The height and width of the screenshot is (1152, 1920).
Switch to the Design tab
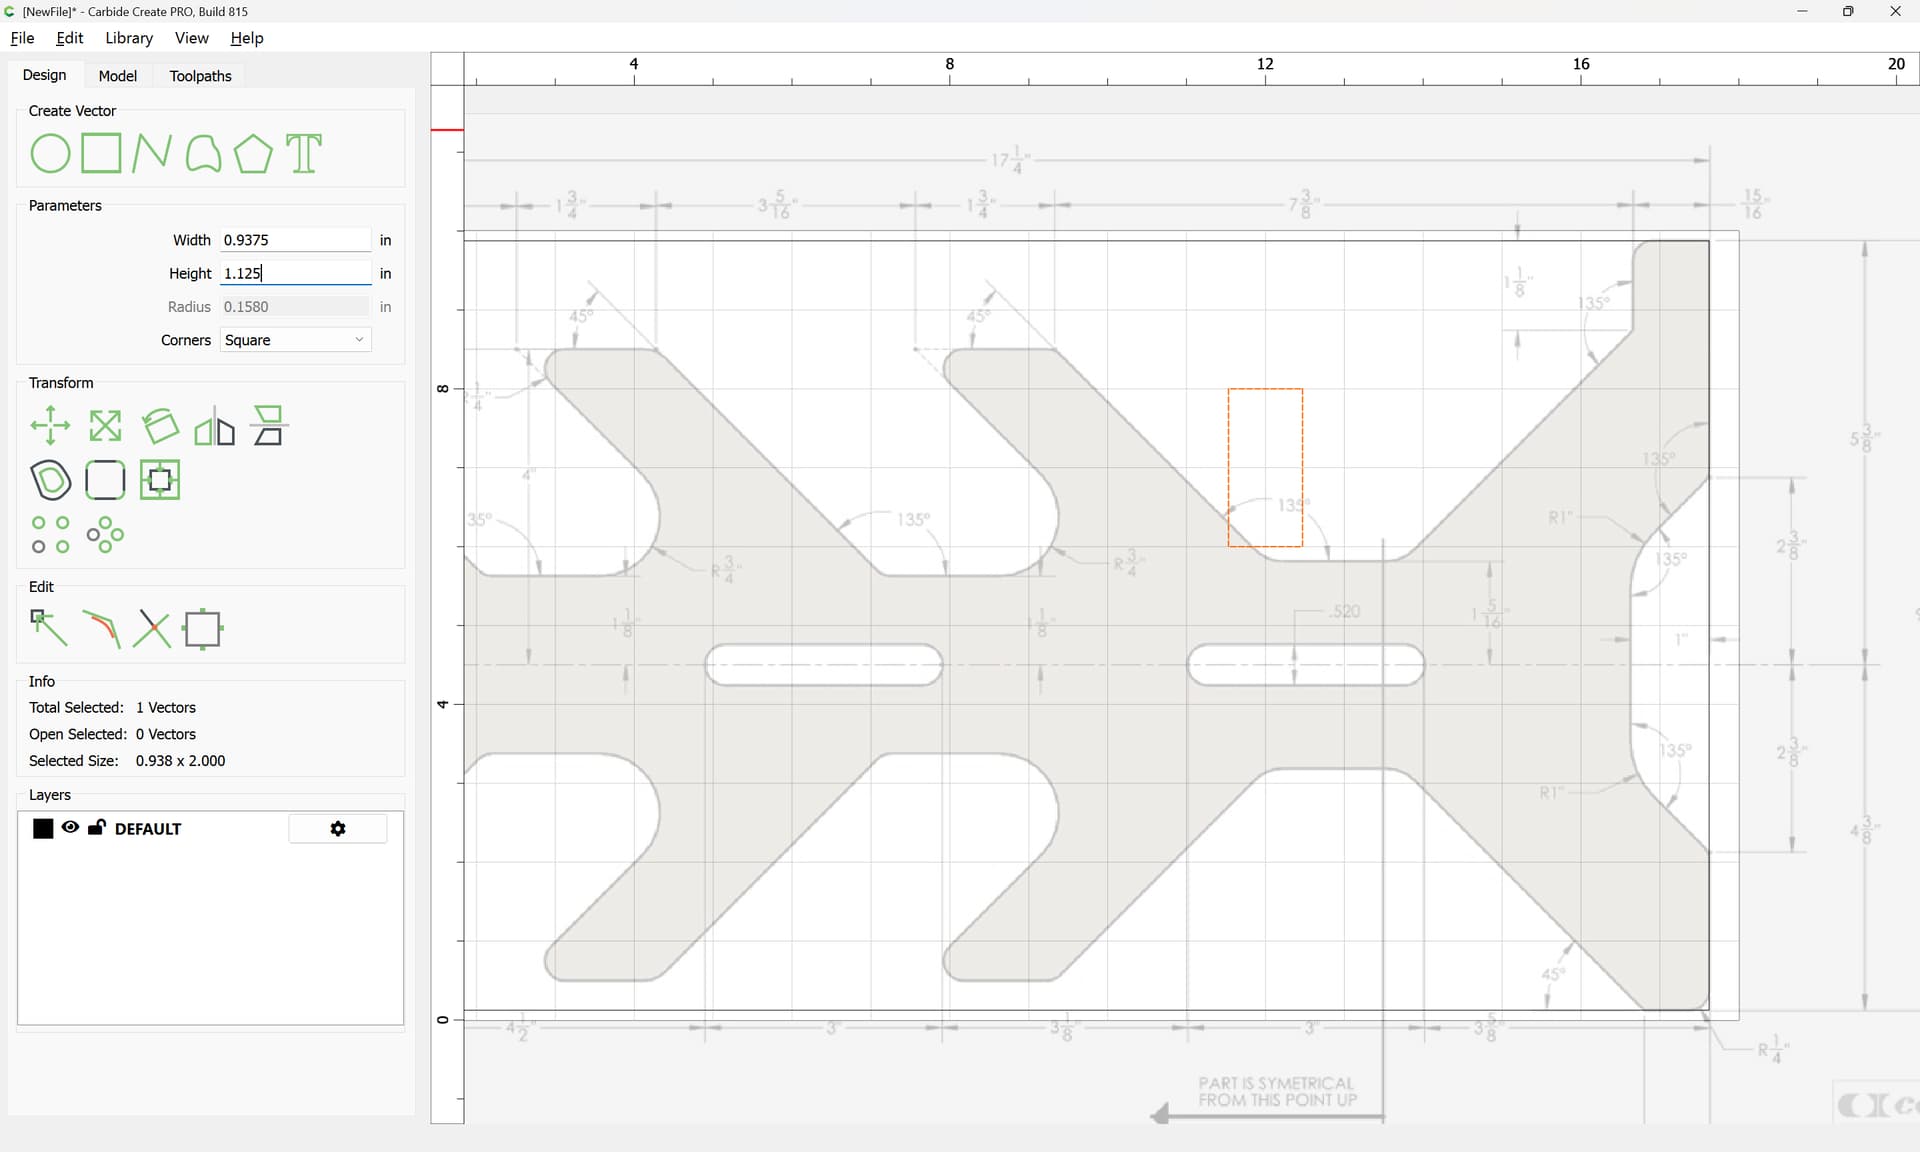[45, 75]
